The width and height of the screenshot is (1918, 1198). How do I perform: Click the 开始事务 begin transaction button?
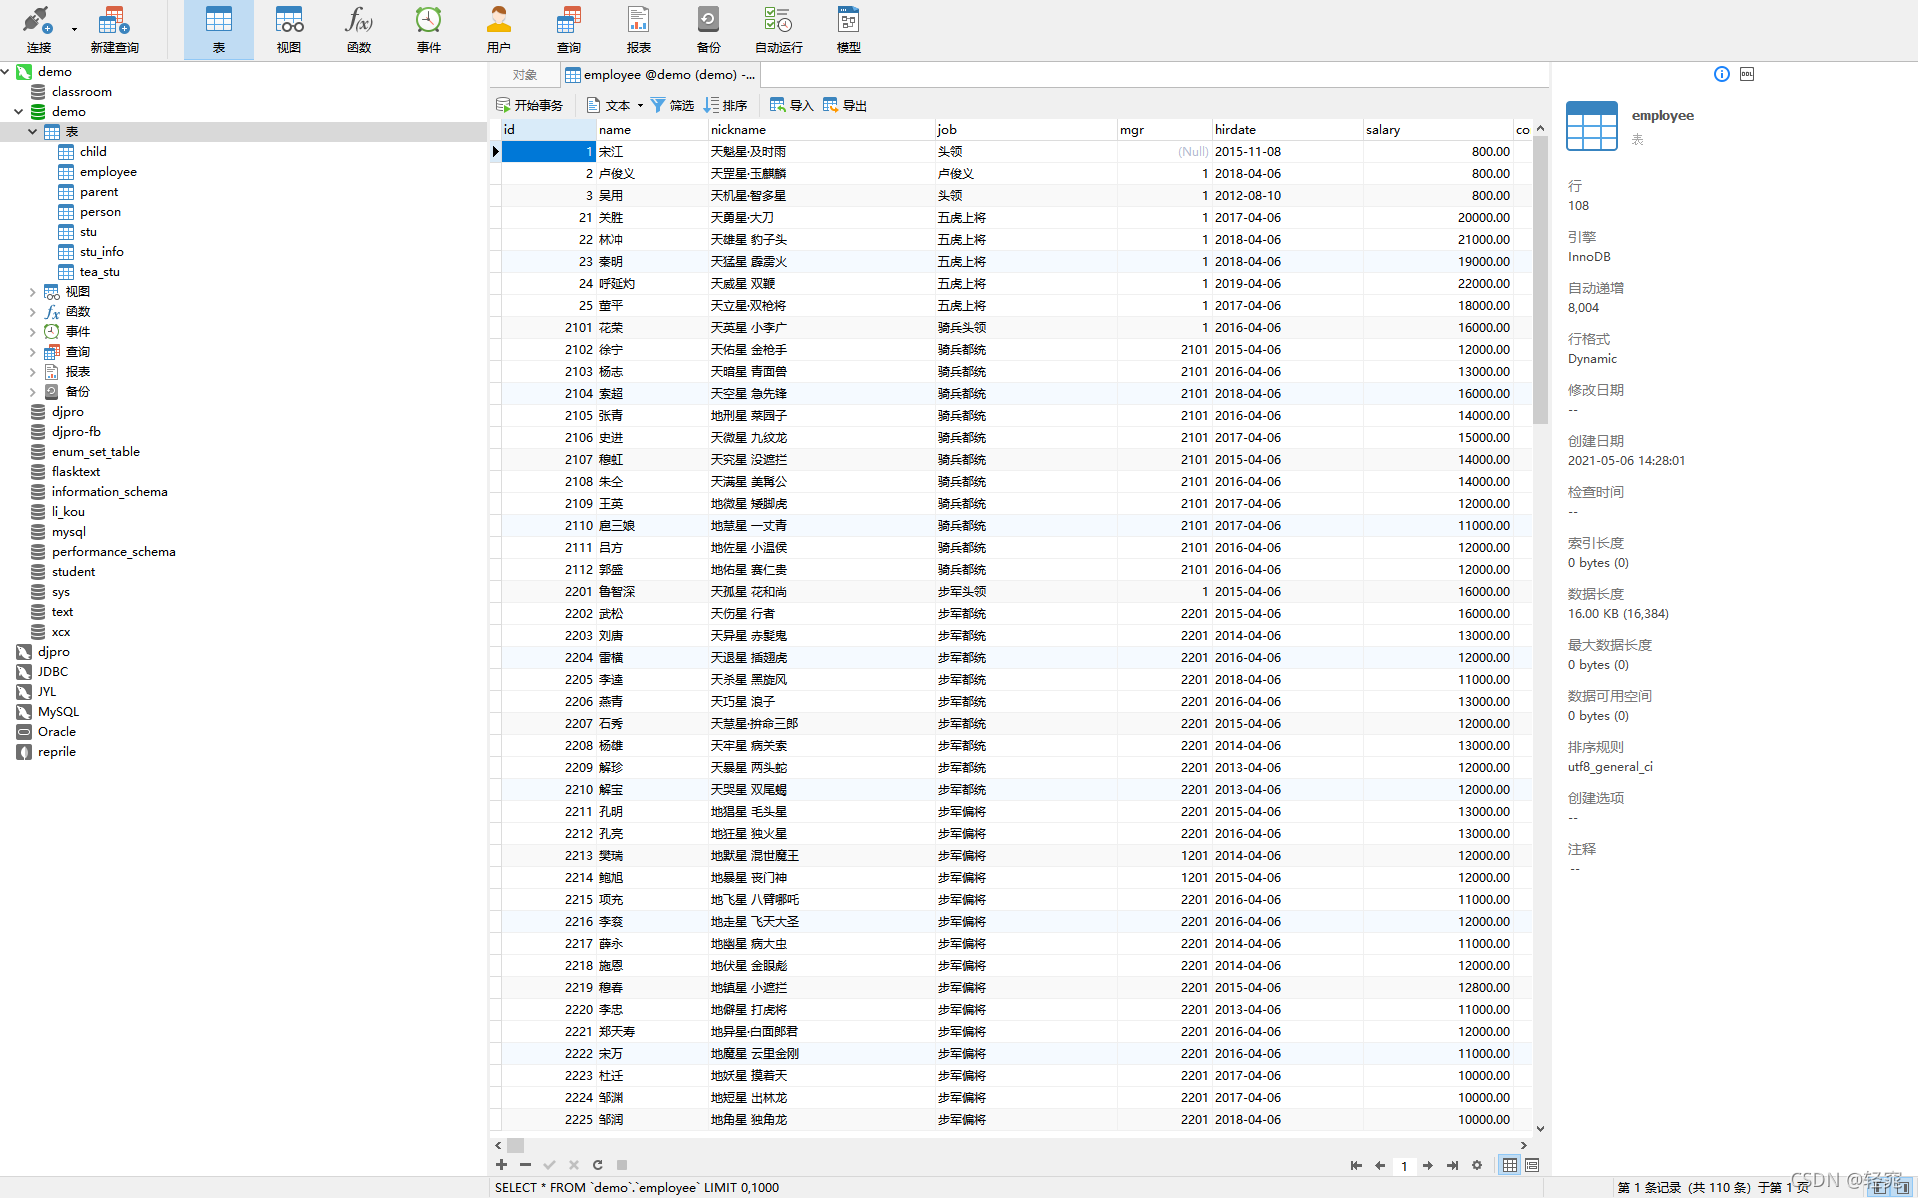pos(530,105)
